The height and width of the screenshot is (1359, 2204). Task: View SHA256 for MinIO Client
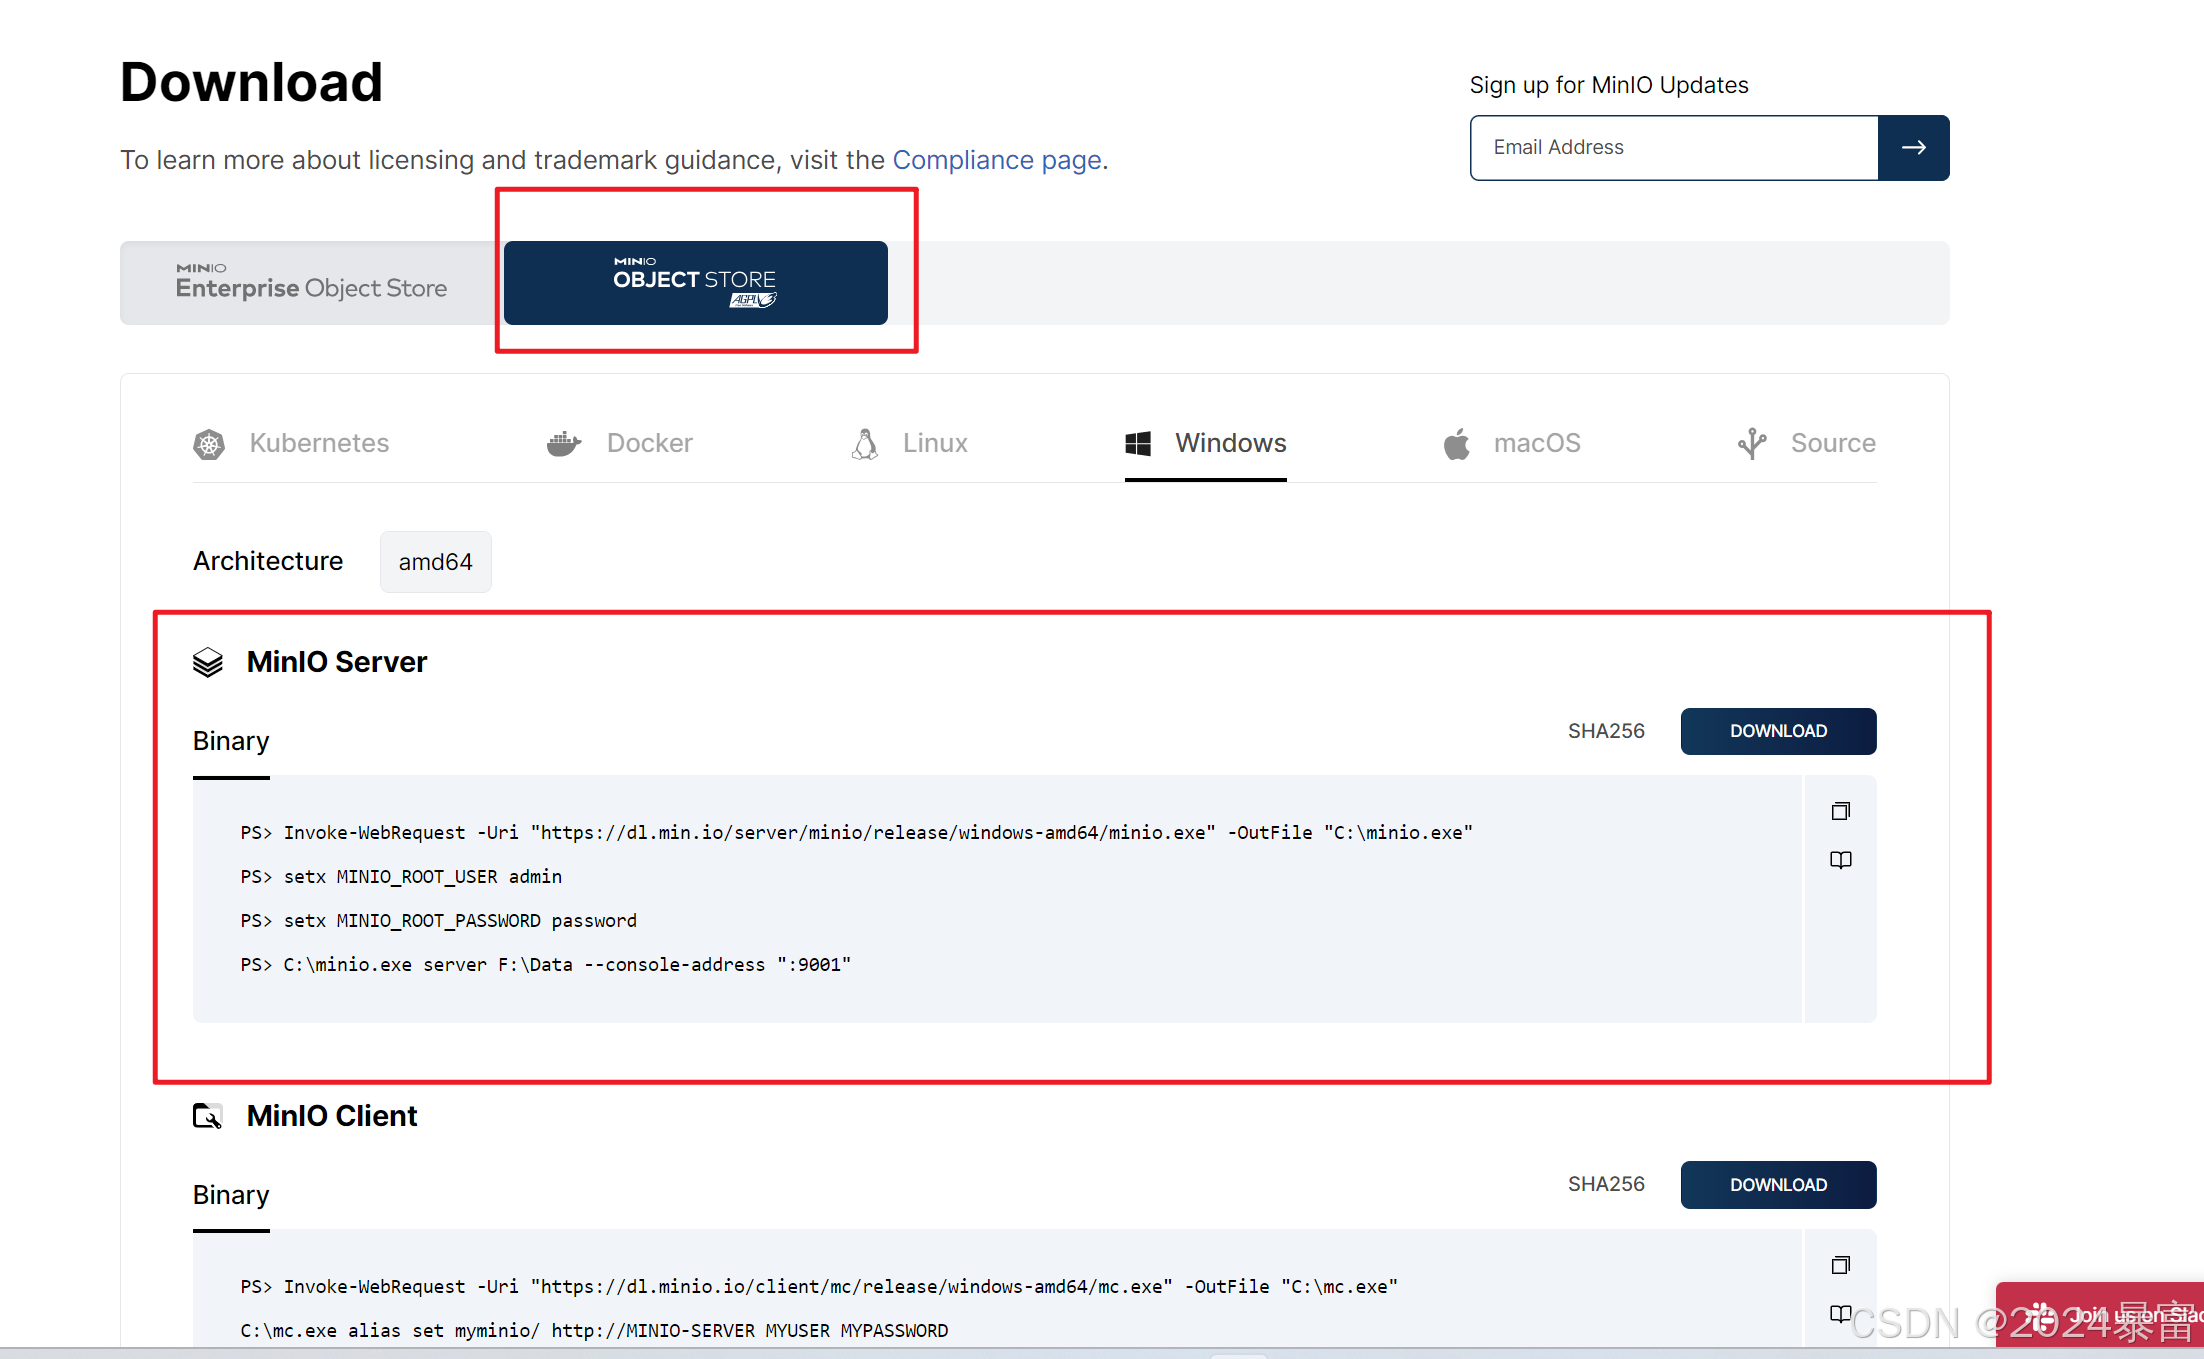coord(1606,1185)
